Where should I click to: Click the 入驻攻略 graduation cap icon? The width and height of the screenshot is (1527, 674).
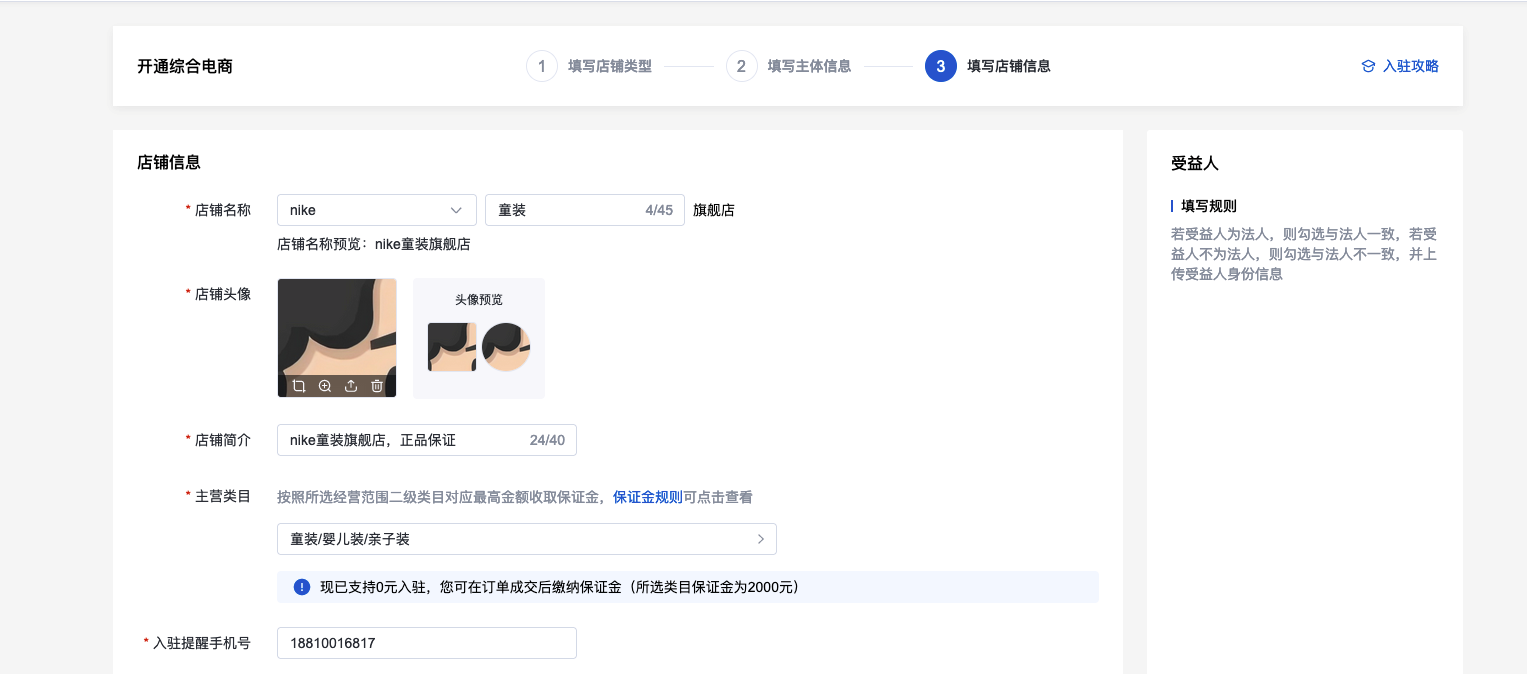pos(1368,67)
